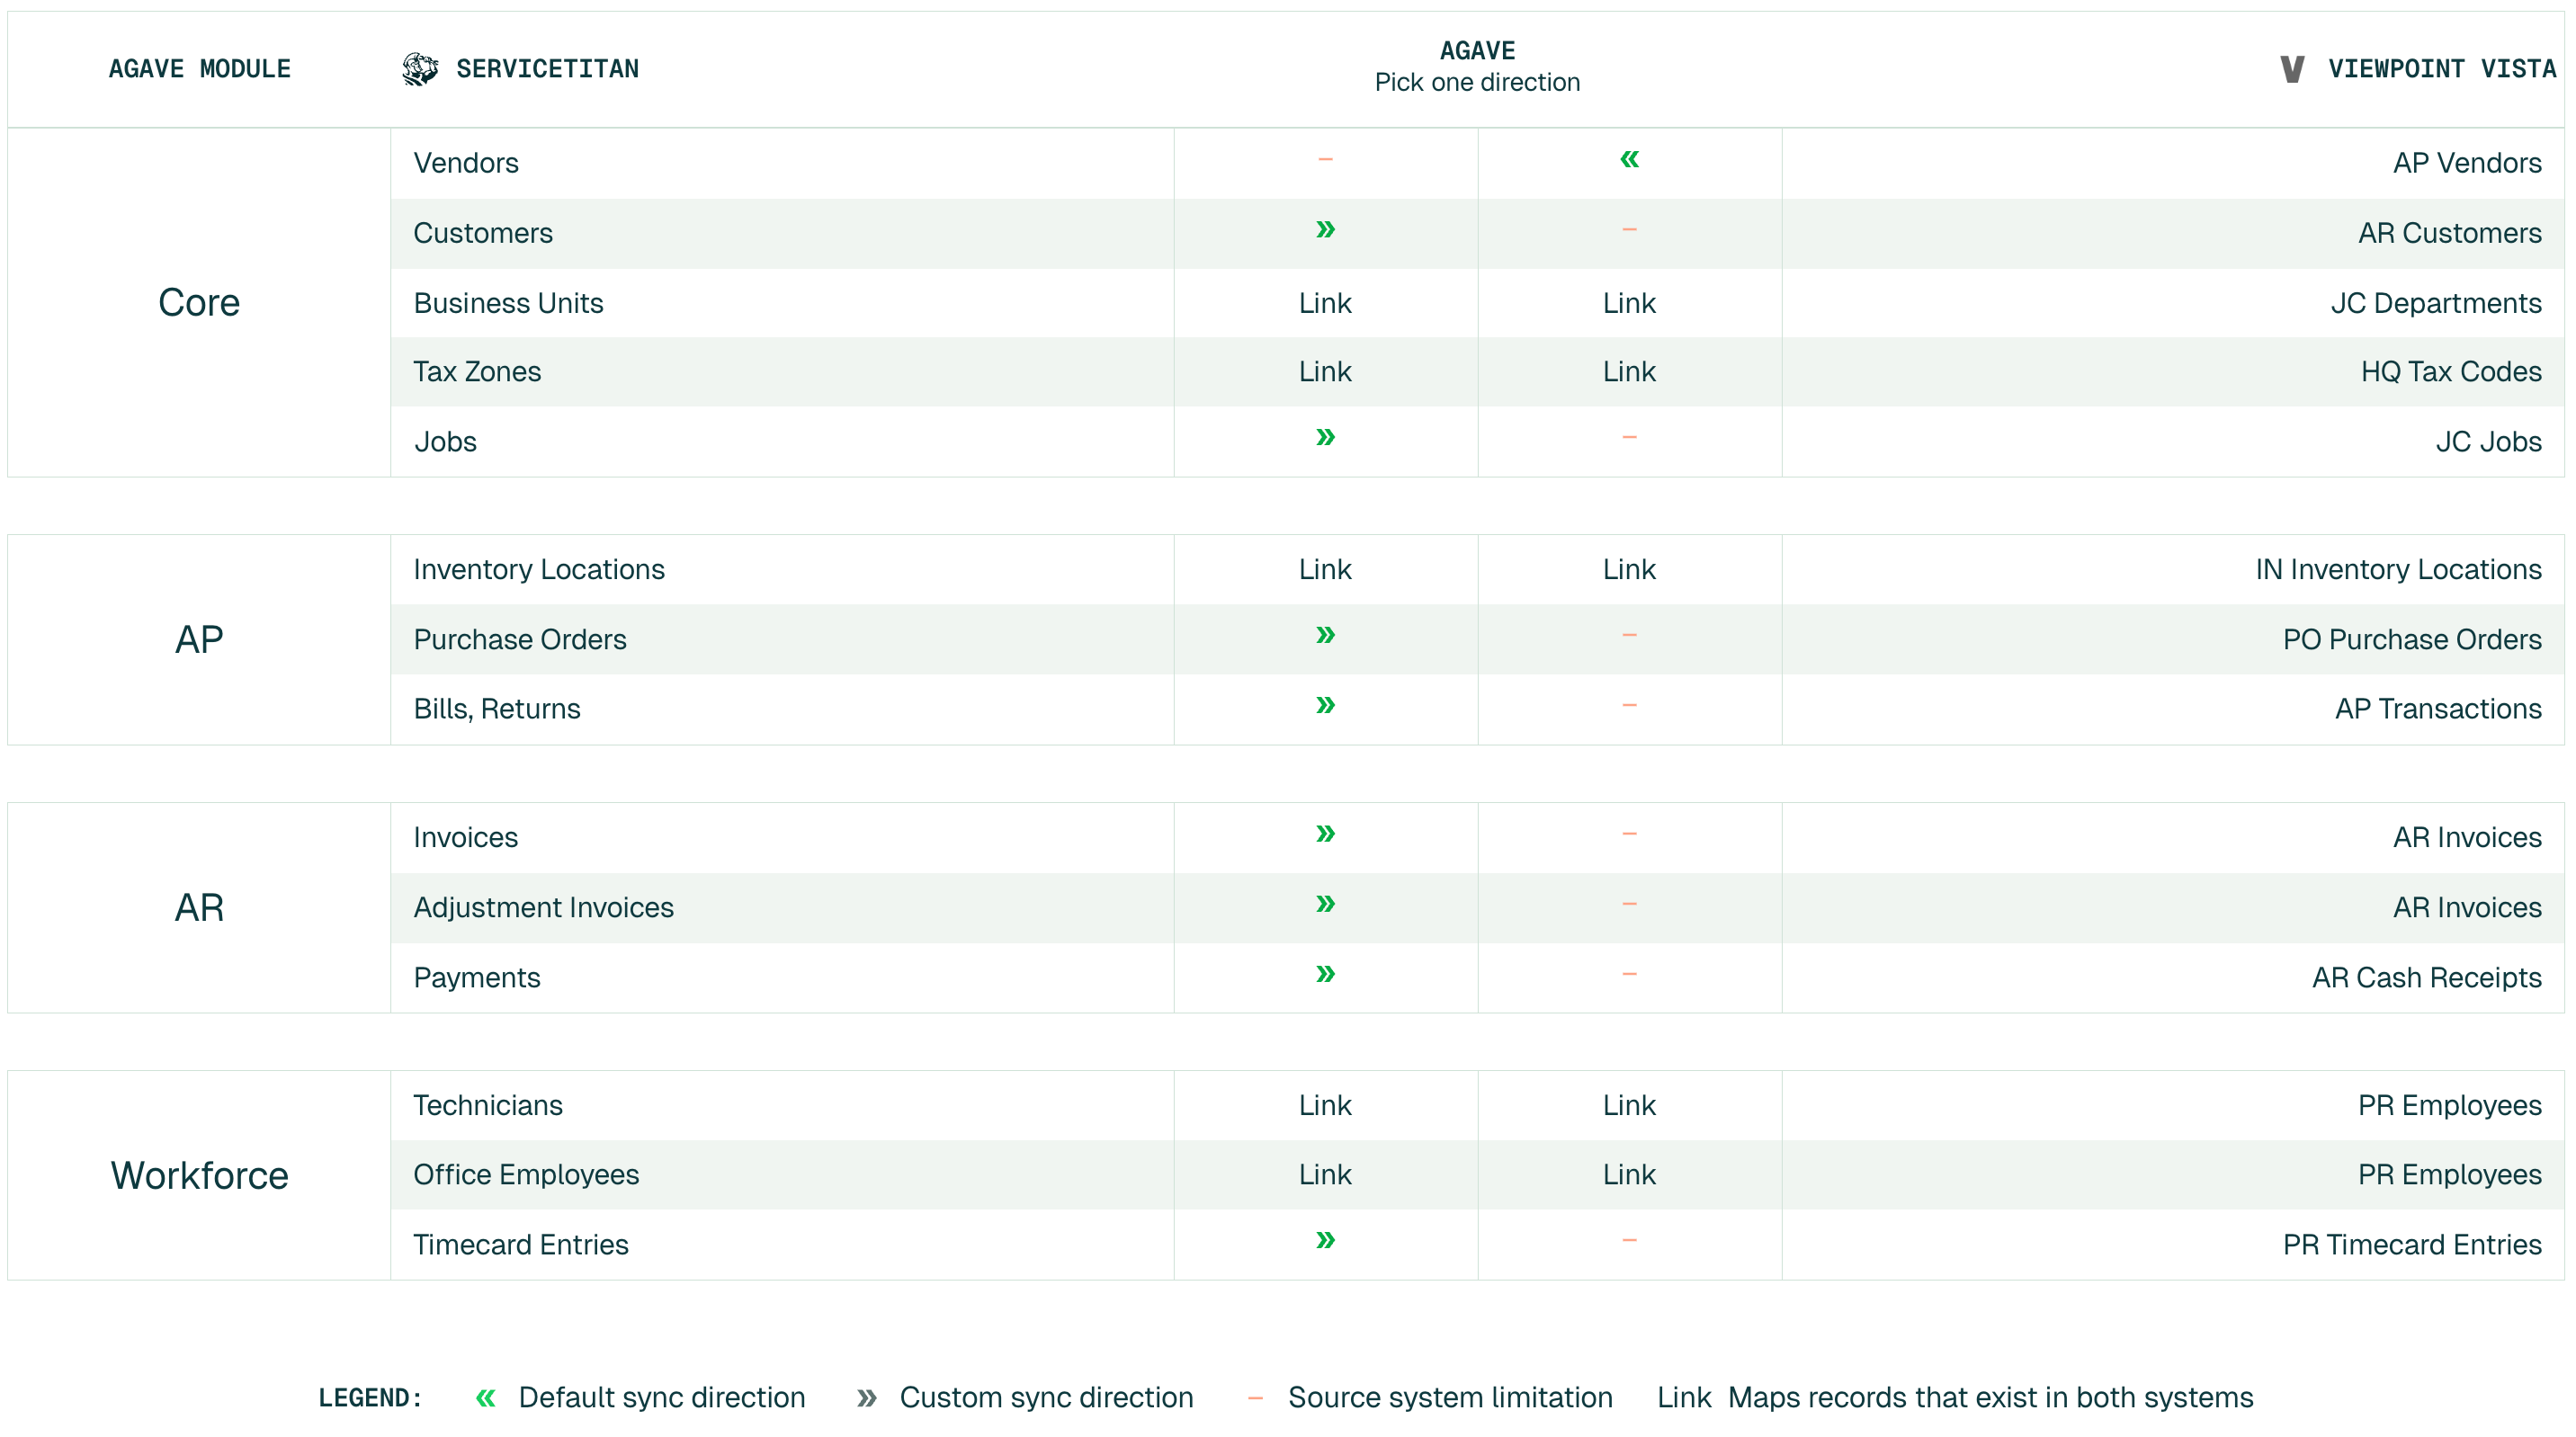Click the ServiceTitan logo icon
Screen dimensions: 2576x1437
pyautogui.click(x=420, y=69)
